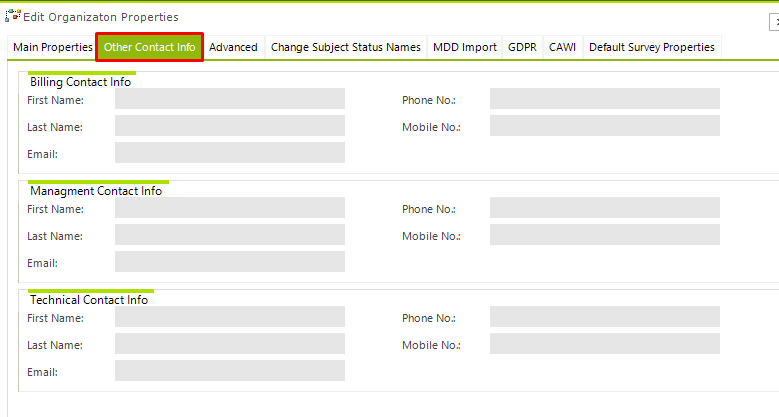Click the Edit Organizaton Properties title
This screenshot has width=779, height=417.
(101, 17)
